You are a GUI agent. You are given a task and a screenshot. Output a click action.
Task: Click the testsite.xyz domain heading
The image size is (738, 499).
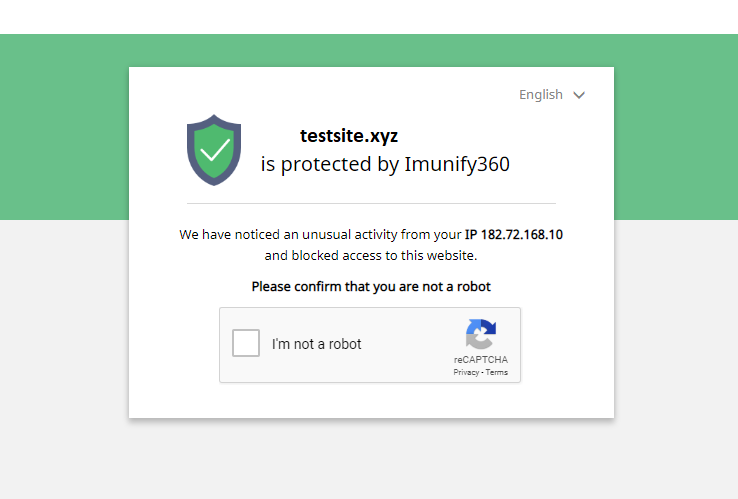click(349, 136)
